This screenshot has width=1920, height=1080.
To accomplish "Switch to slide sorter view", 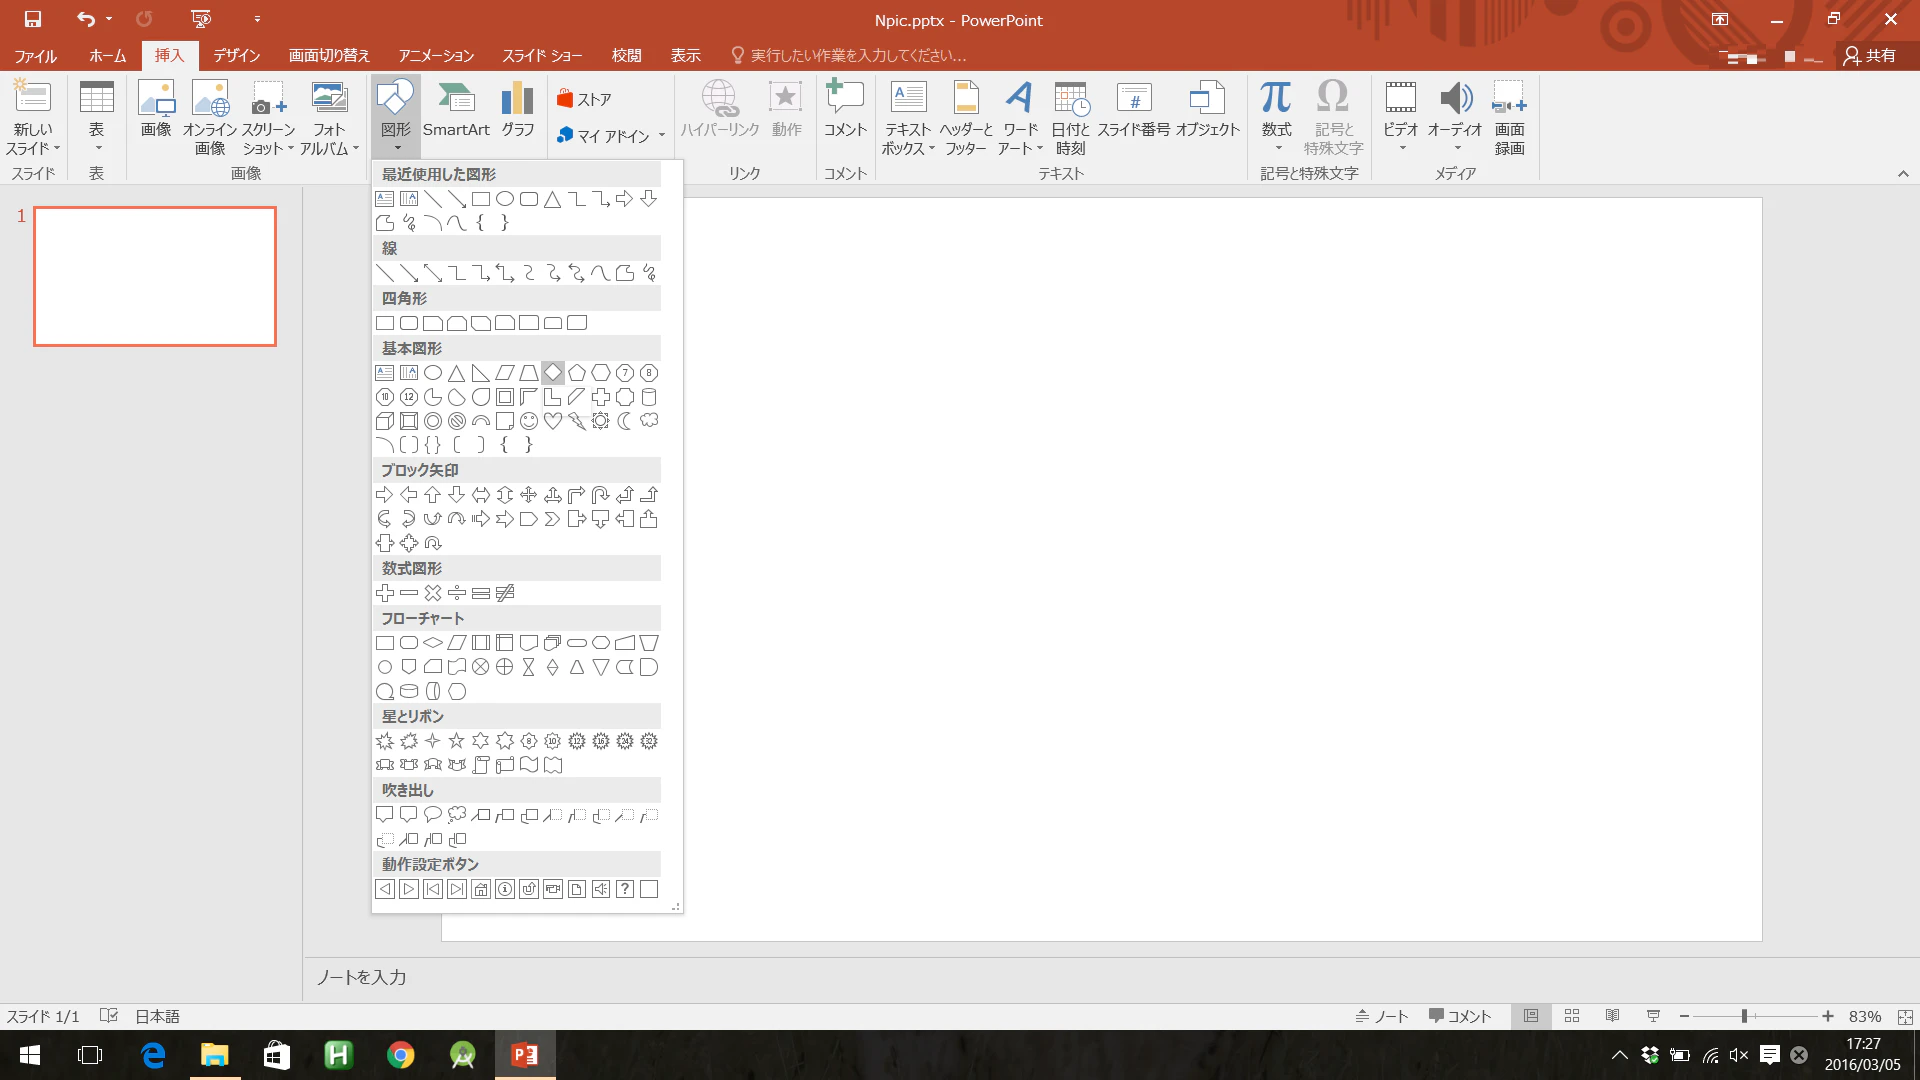I will coord(1572,1016).
